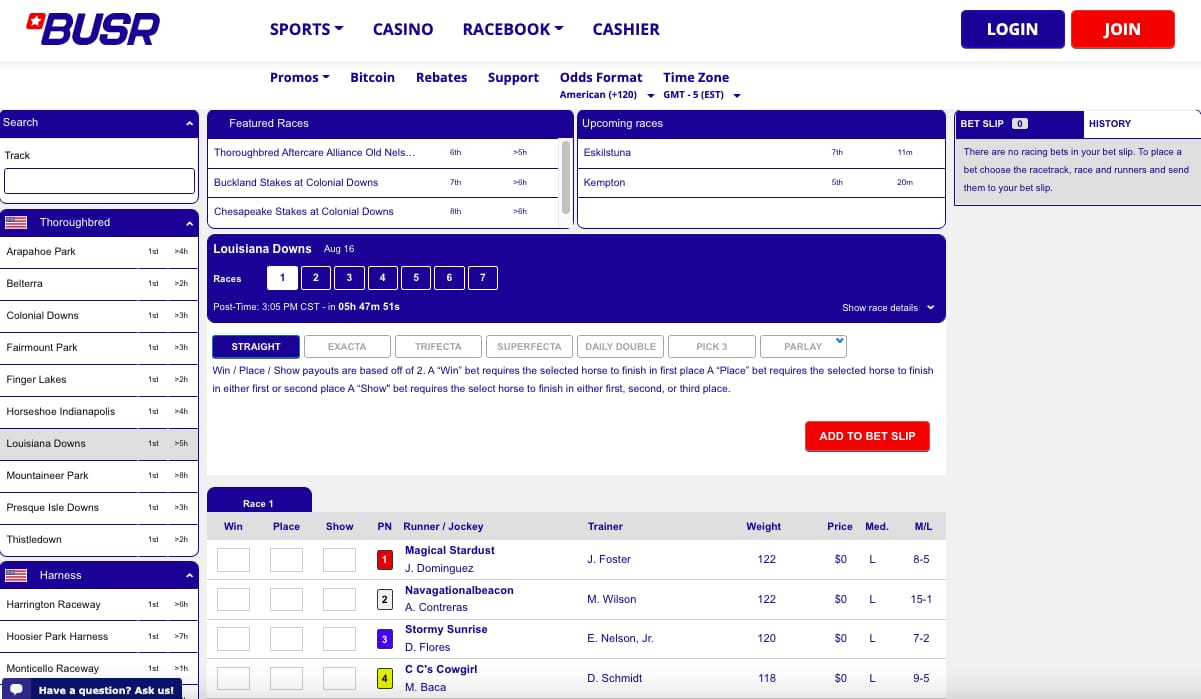Go to the Casino page
This screenshot has width=1201, height=699.
403,29
